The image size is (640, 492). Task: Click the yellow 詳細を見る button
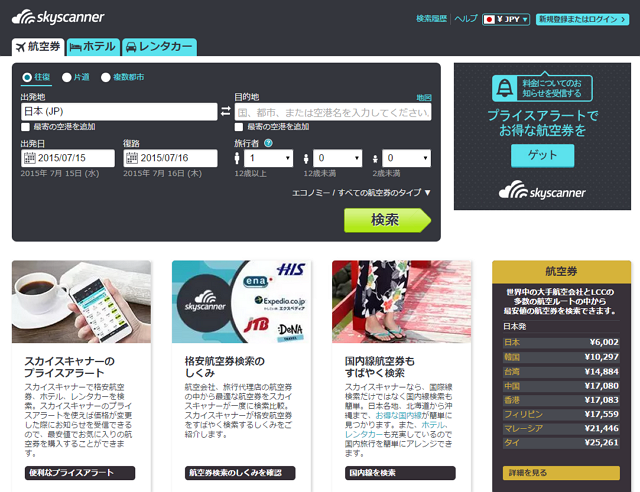(561, 473)
